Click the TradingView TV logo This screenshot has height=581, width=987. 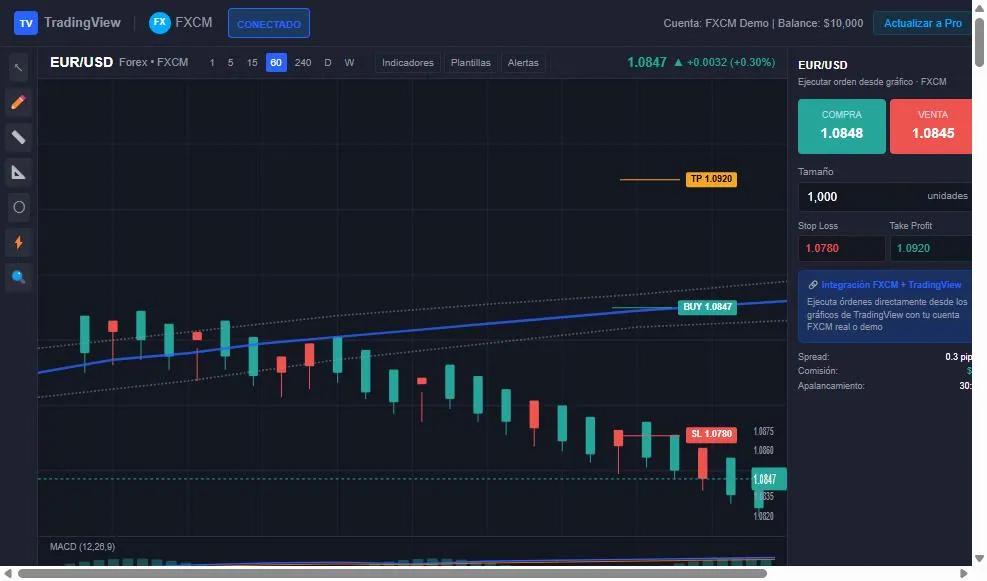click(26, 23)
